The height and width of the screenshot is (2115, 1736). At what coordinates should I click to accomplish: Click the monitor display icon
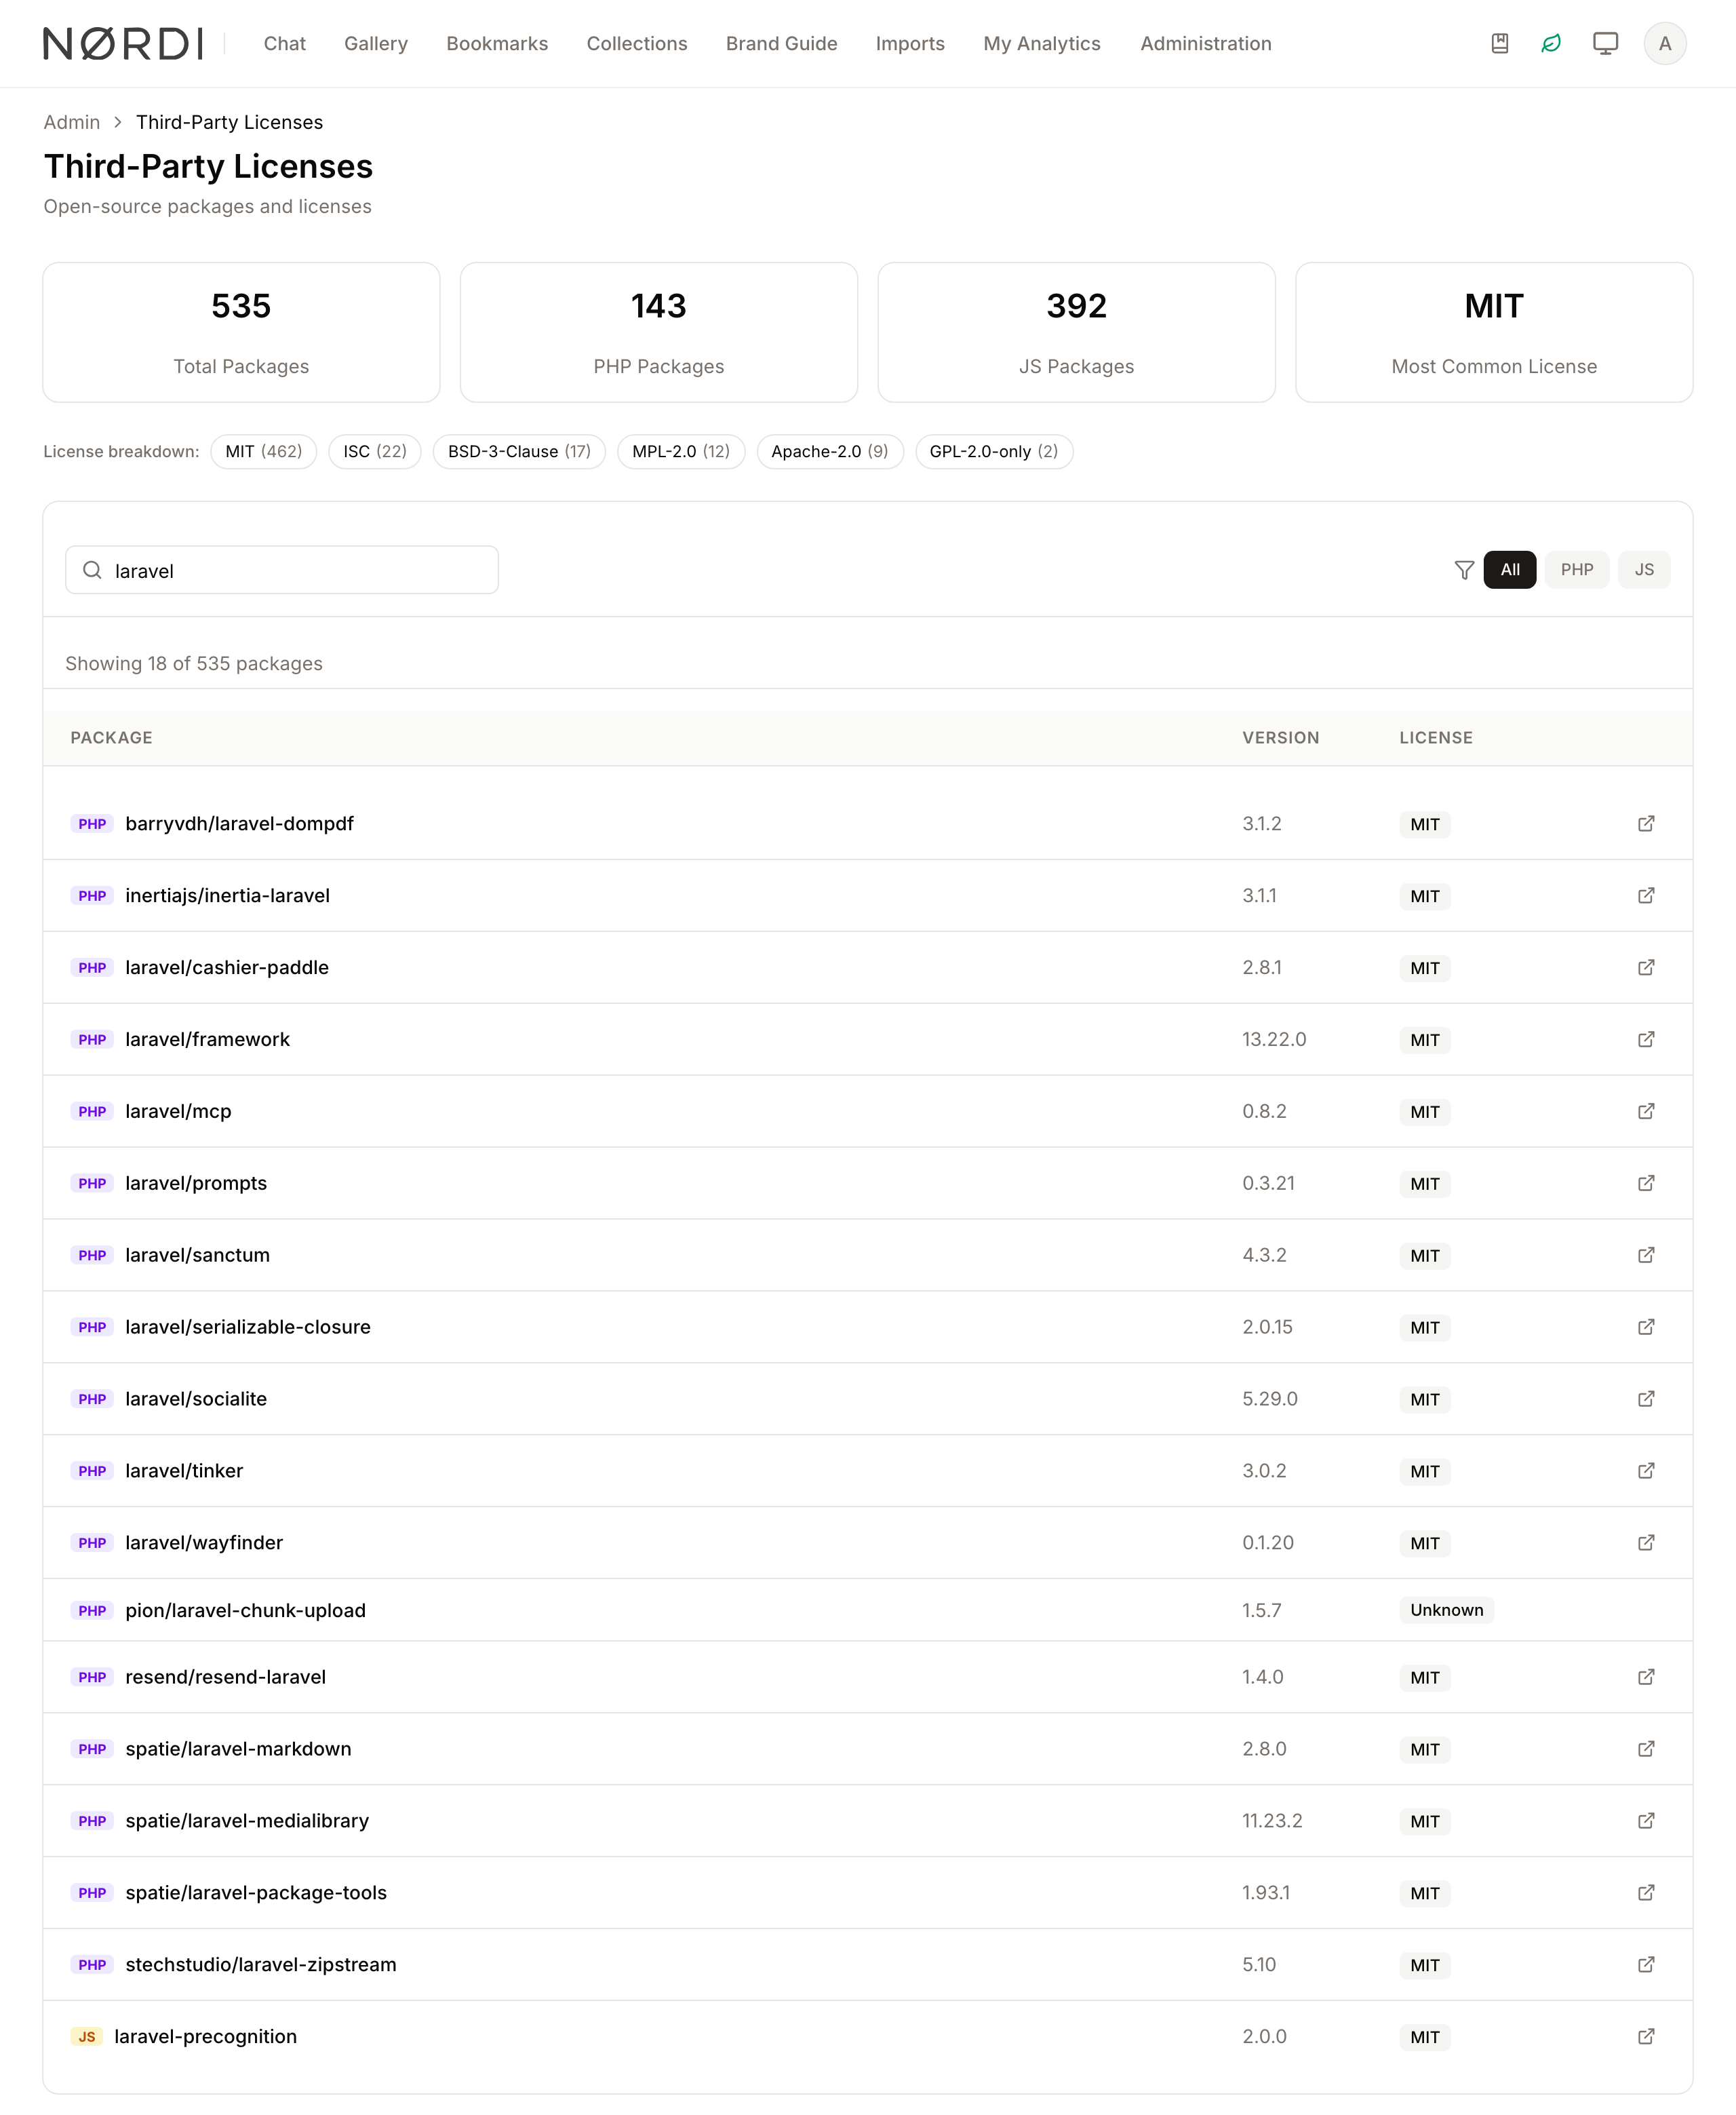point(1605,43)
